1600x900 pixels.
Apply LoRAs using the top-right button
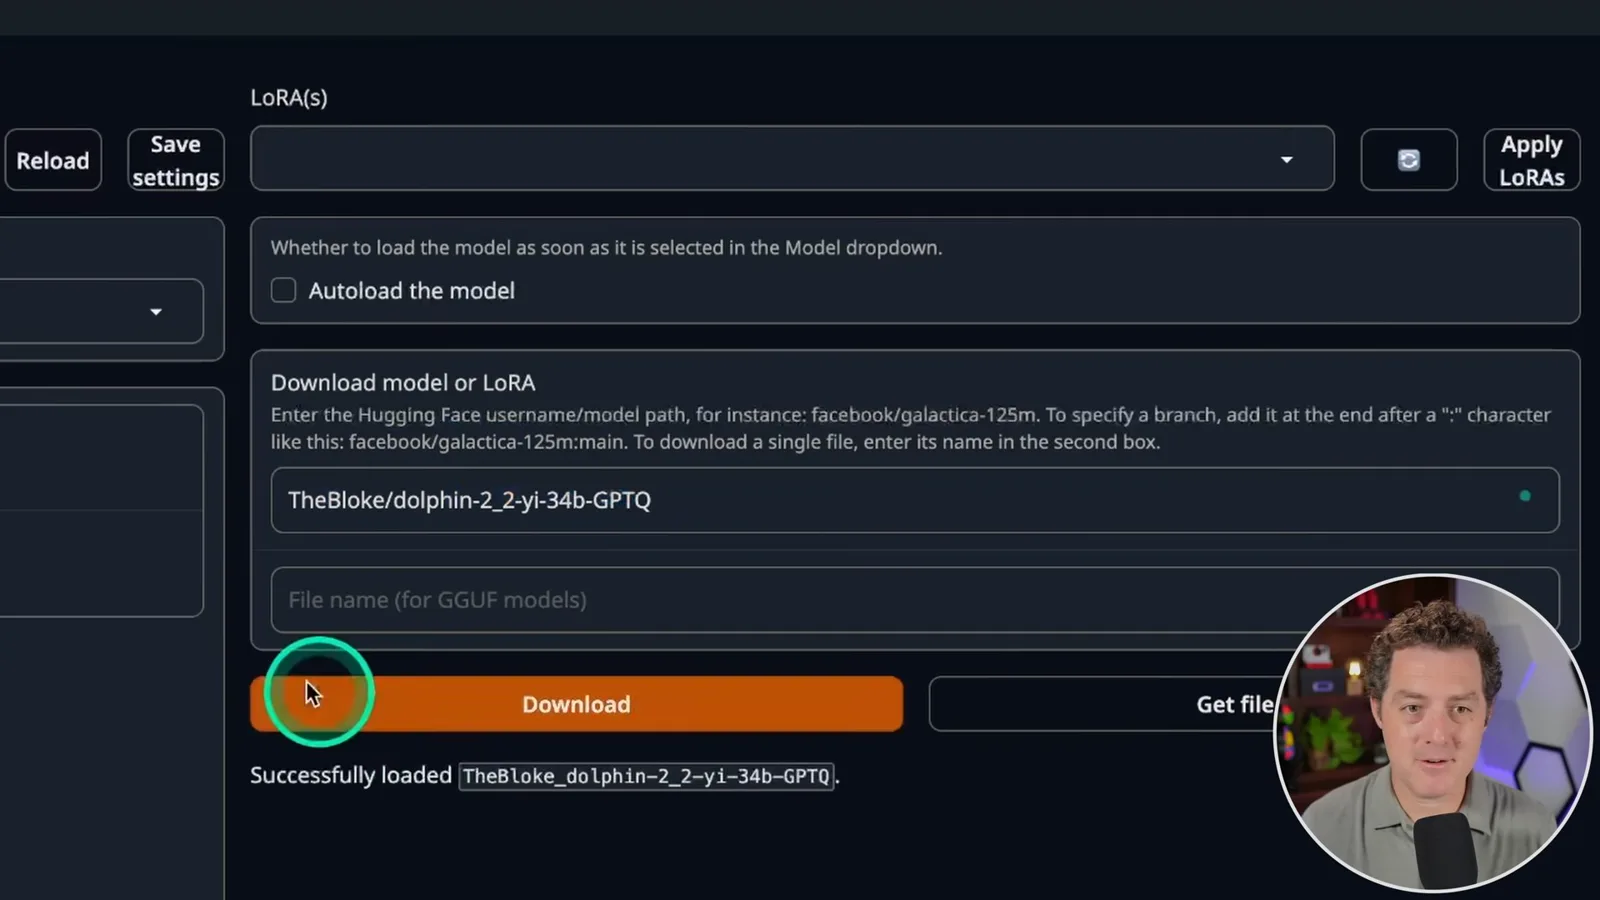coord(1531,160)
